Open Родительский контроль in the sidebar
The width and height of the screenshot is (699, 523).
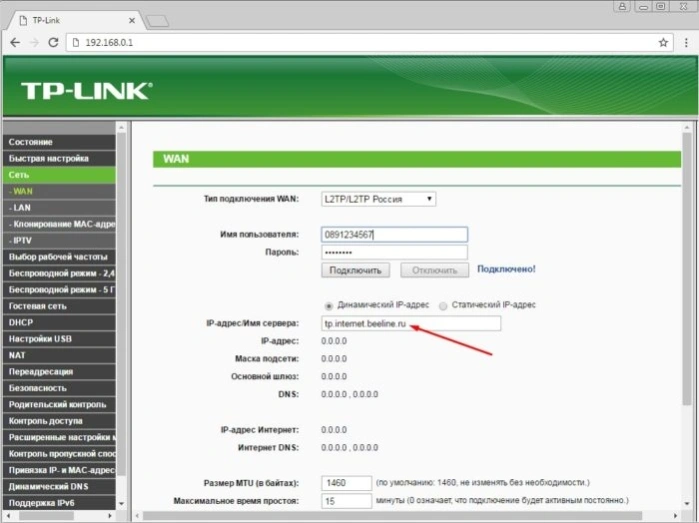pyautogui.click(x=59, y=405)
